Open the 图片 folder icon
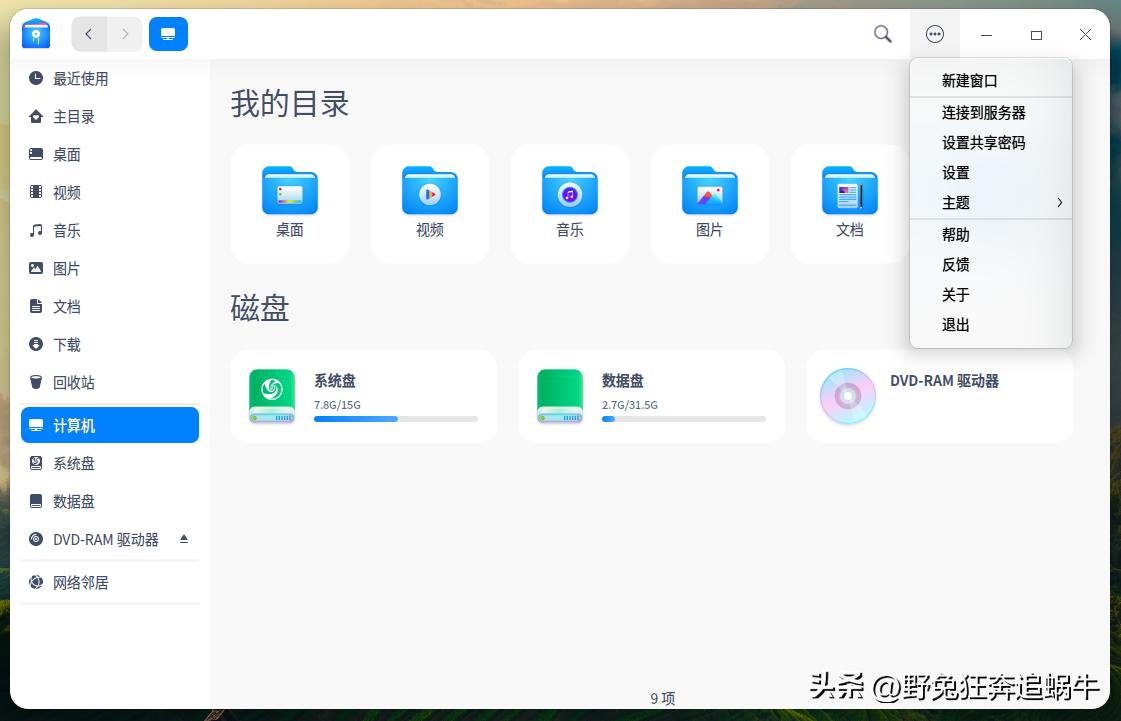1121x721 pixels. click(x=709, y=191)
